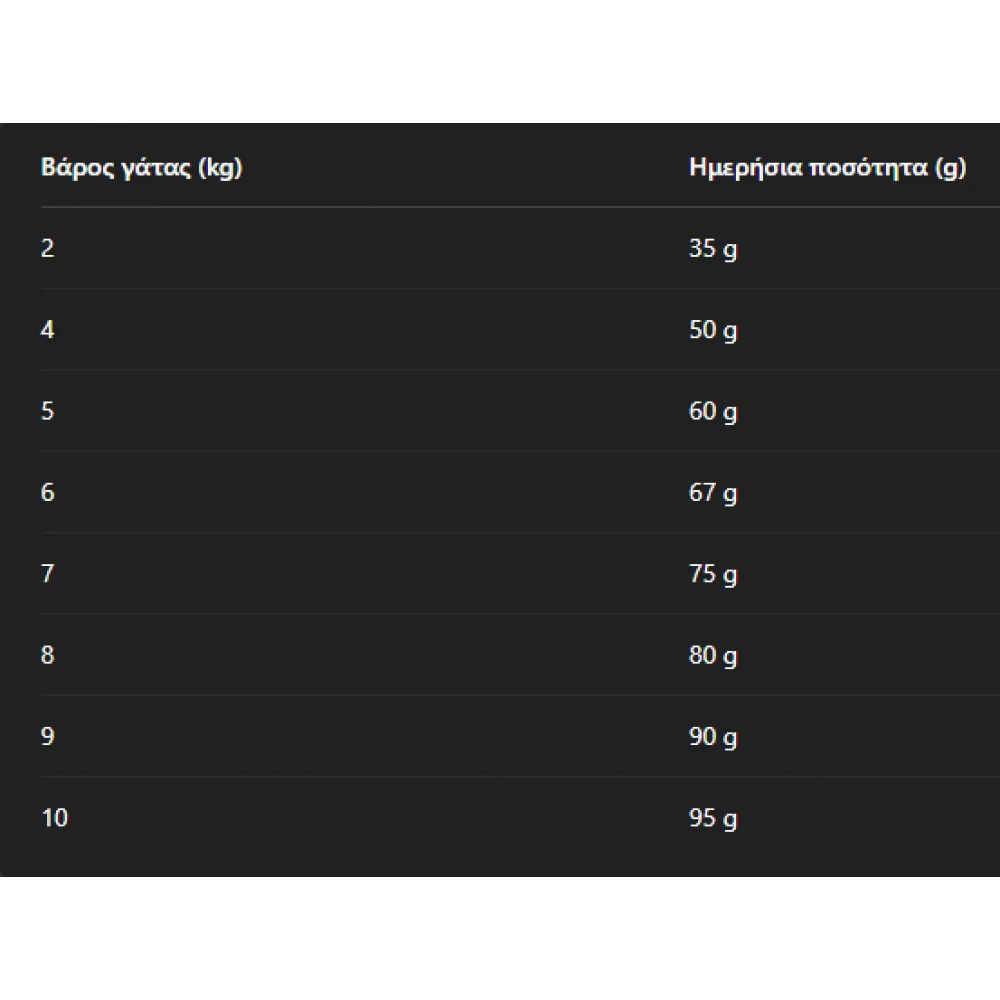1000x1000 pixels.
Task: Select the 5 kg weight cell
Action: coord(48,411)
